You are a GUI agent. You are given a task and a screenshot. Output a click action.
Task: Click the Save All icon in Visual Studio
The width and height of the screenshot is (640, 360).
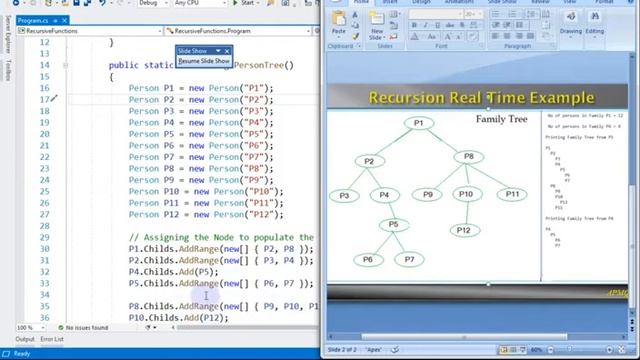(x=87, y=3)
